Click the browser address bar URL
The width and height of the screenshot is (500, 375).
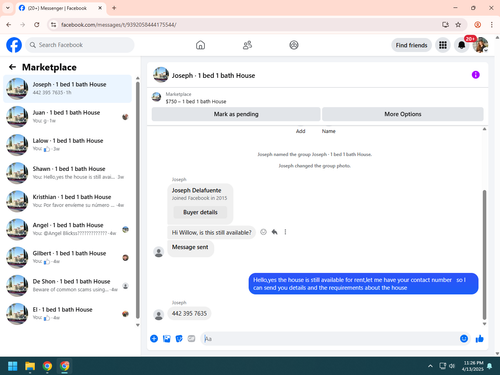(119, 25)
